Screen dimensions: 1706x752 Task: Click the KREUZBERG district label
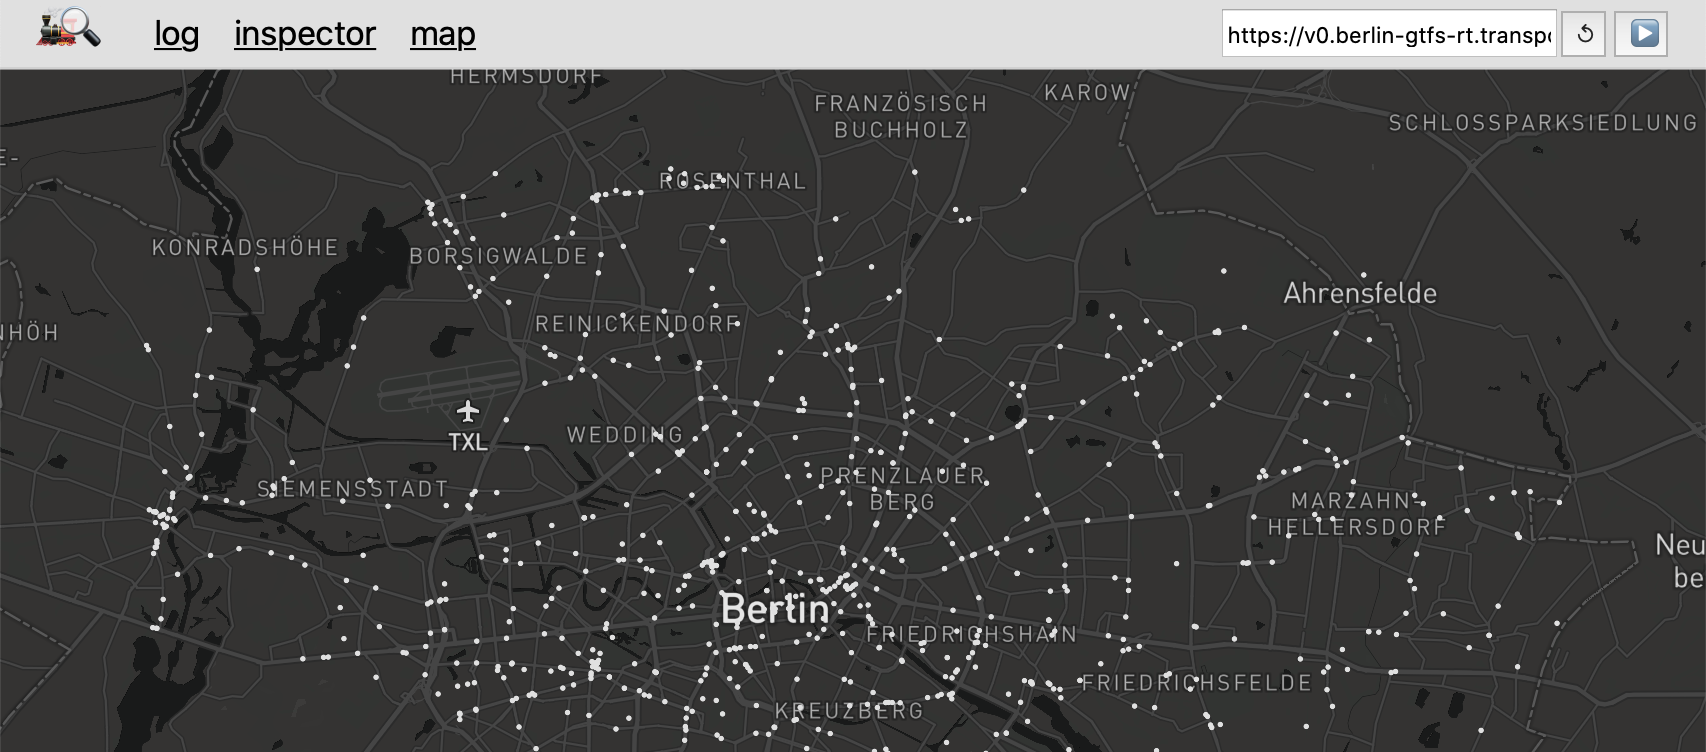pos(849,711)
